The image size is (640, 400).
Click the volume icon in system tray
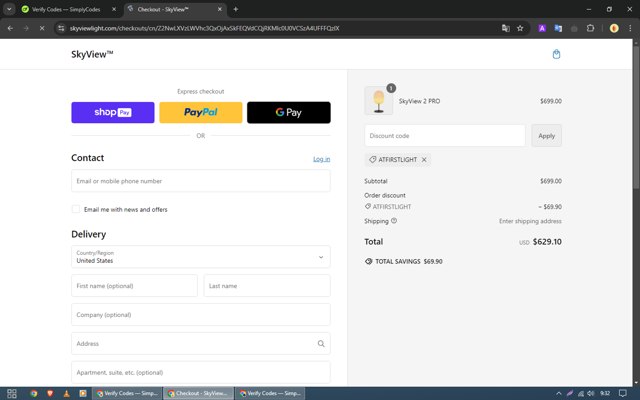tap(591, 393)
